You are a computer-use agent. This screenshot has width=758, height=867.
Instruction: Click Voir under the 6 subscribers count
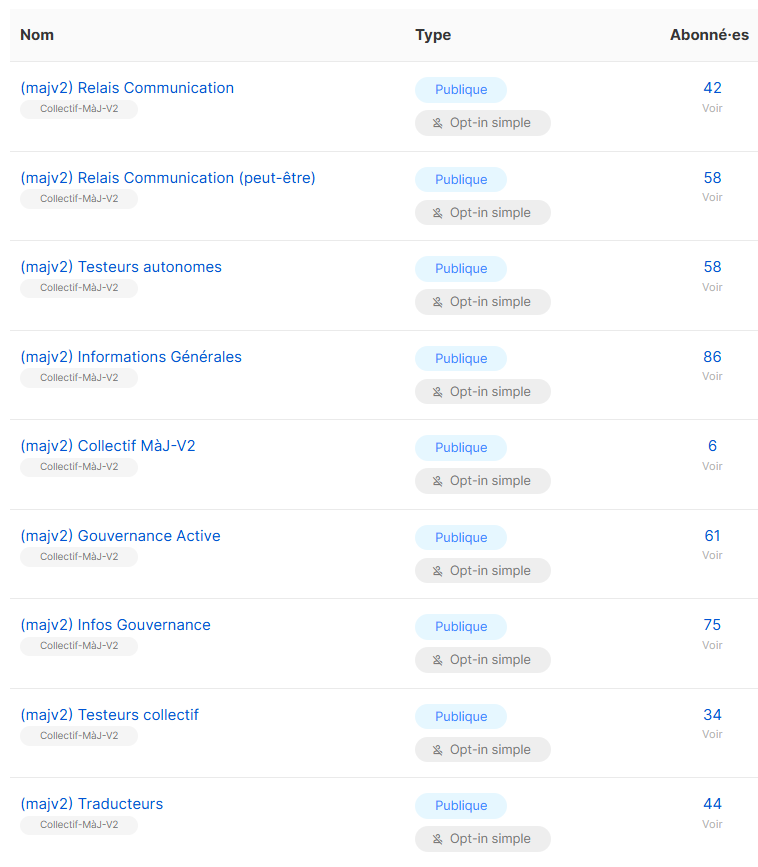(x=712, y=466)
